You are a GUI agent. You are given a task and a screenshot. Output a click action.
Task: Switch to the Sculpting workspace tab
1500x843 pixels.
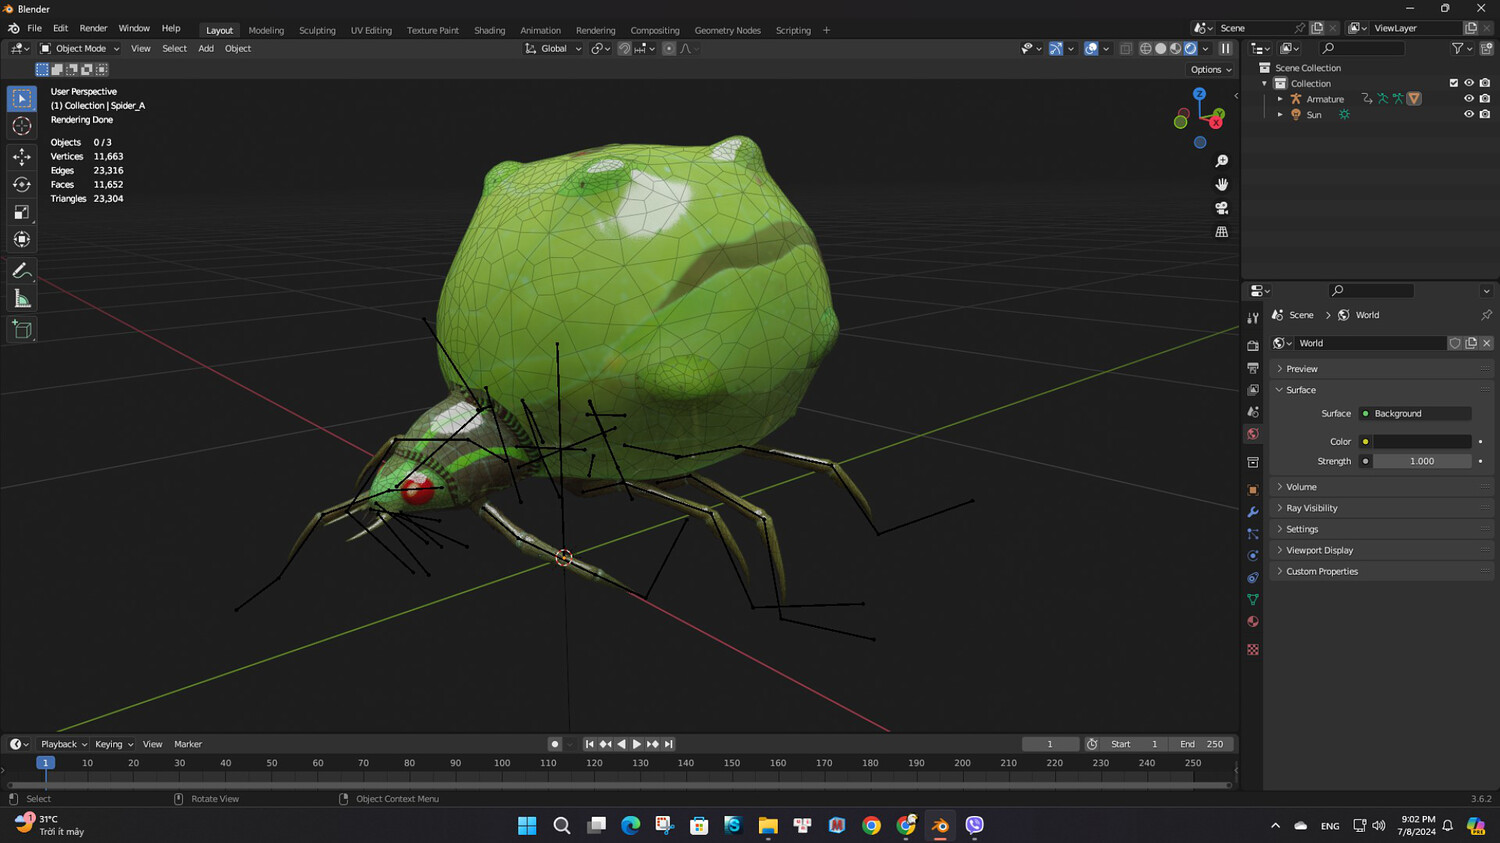point(317,30)
